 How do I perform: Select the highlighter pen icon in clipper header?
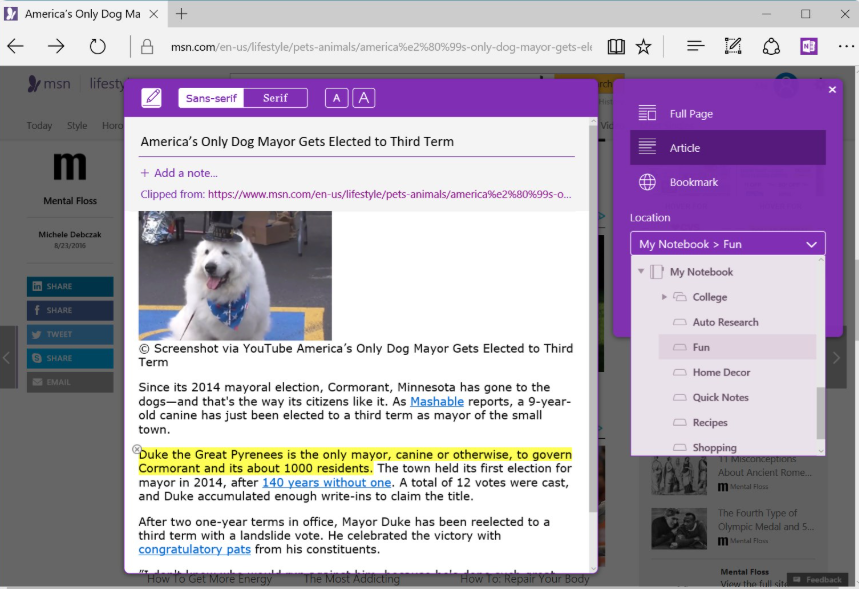151,97
